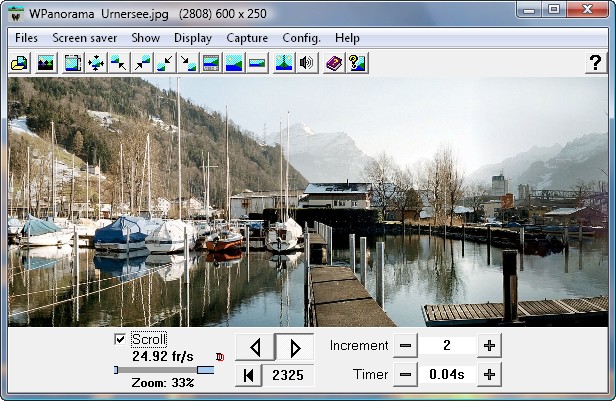The height and width of the screenshot is (401, 616).
Task: Uncheck the Scroll checkbox
Action: pos(120,339)
